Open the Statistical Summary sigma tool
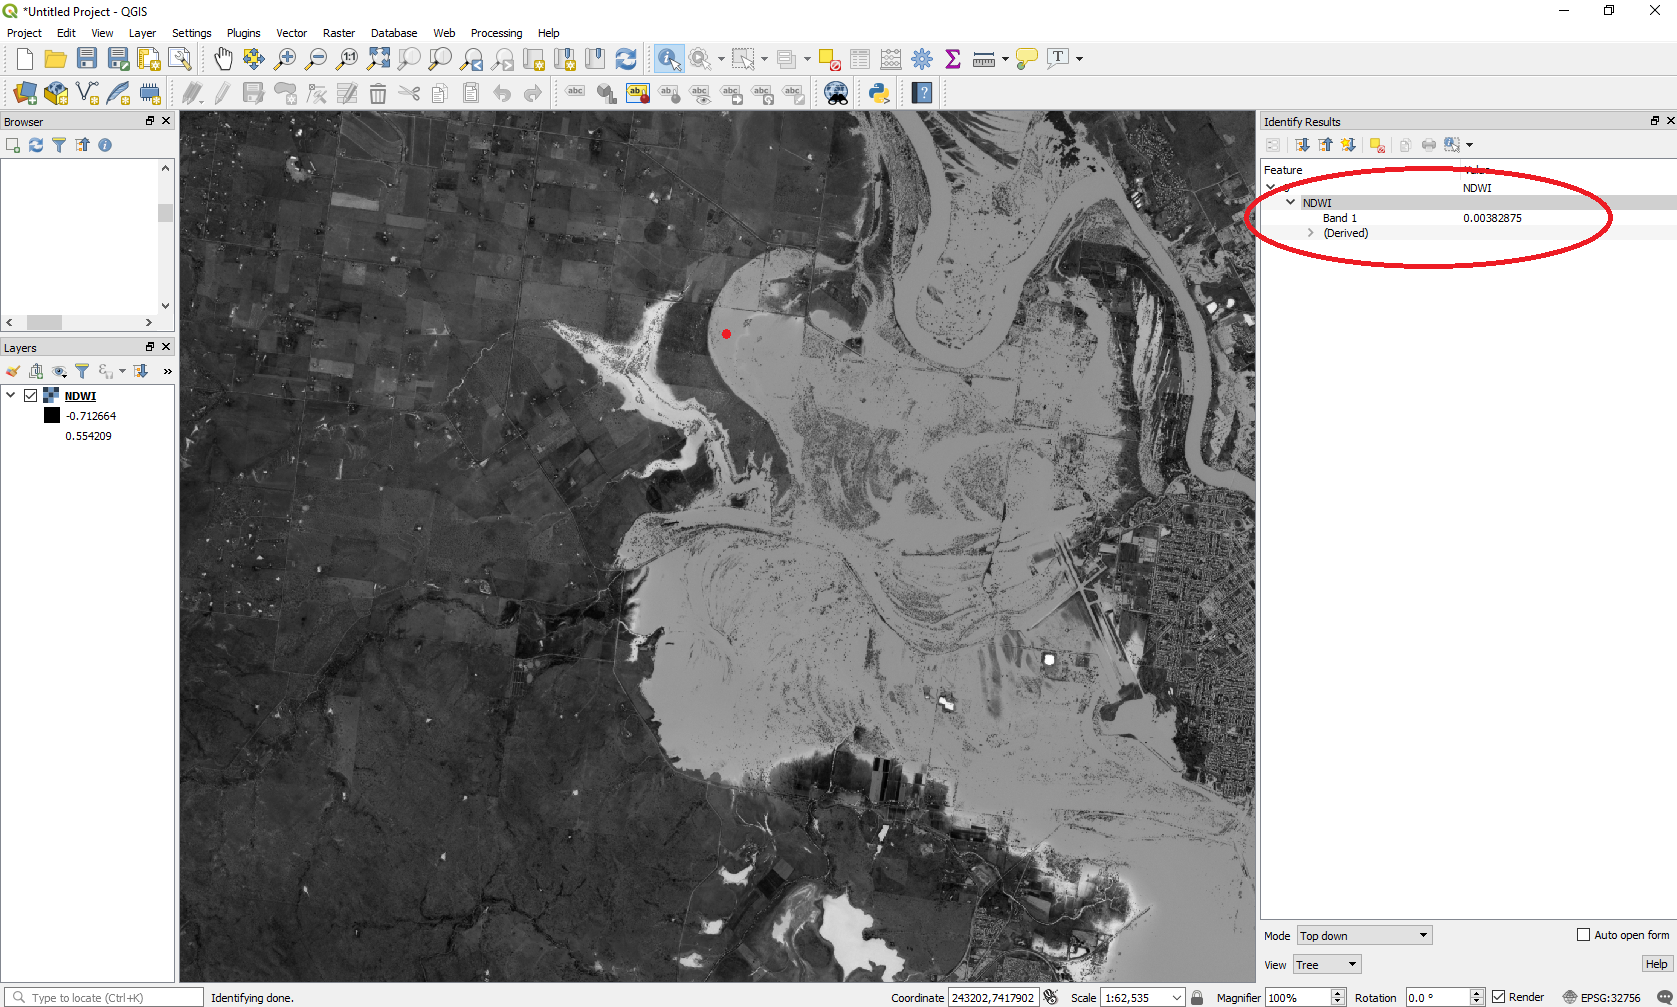 (952, 59)
